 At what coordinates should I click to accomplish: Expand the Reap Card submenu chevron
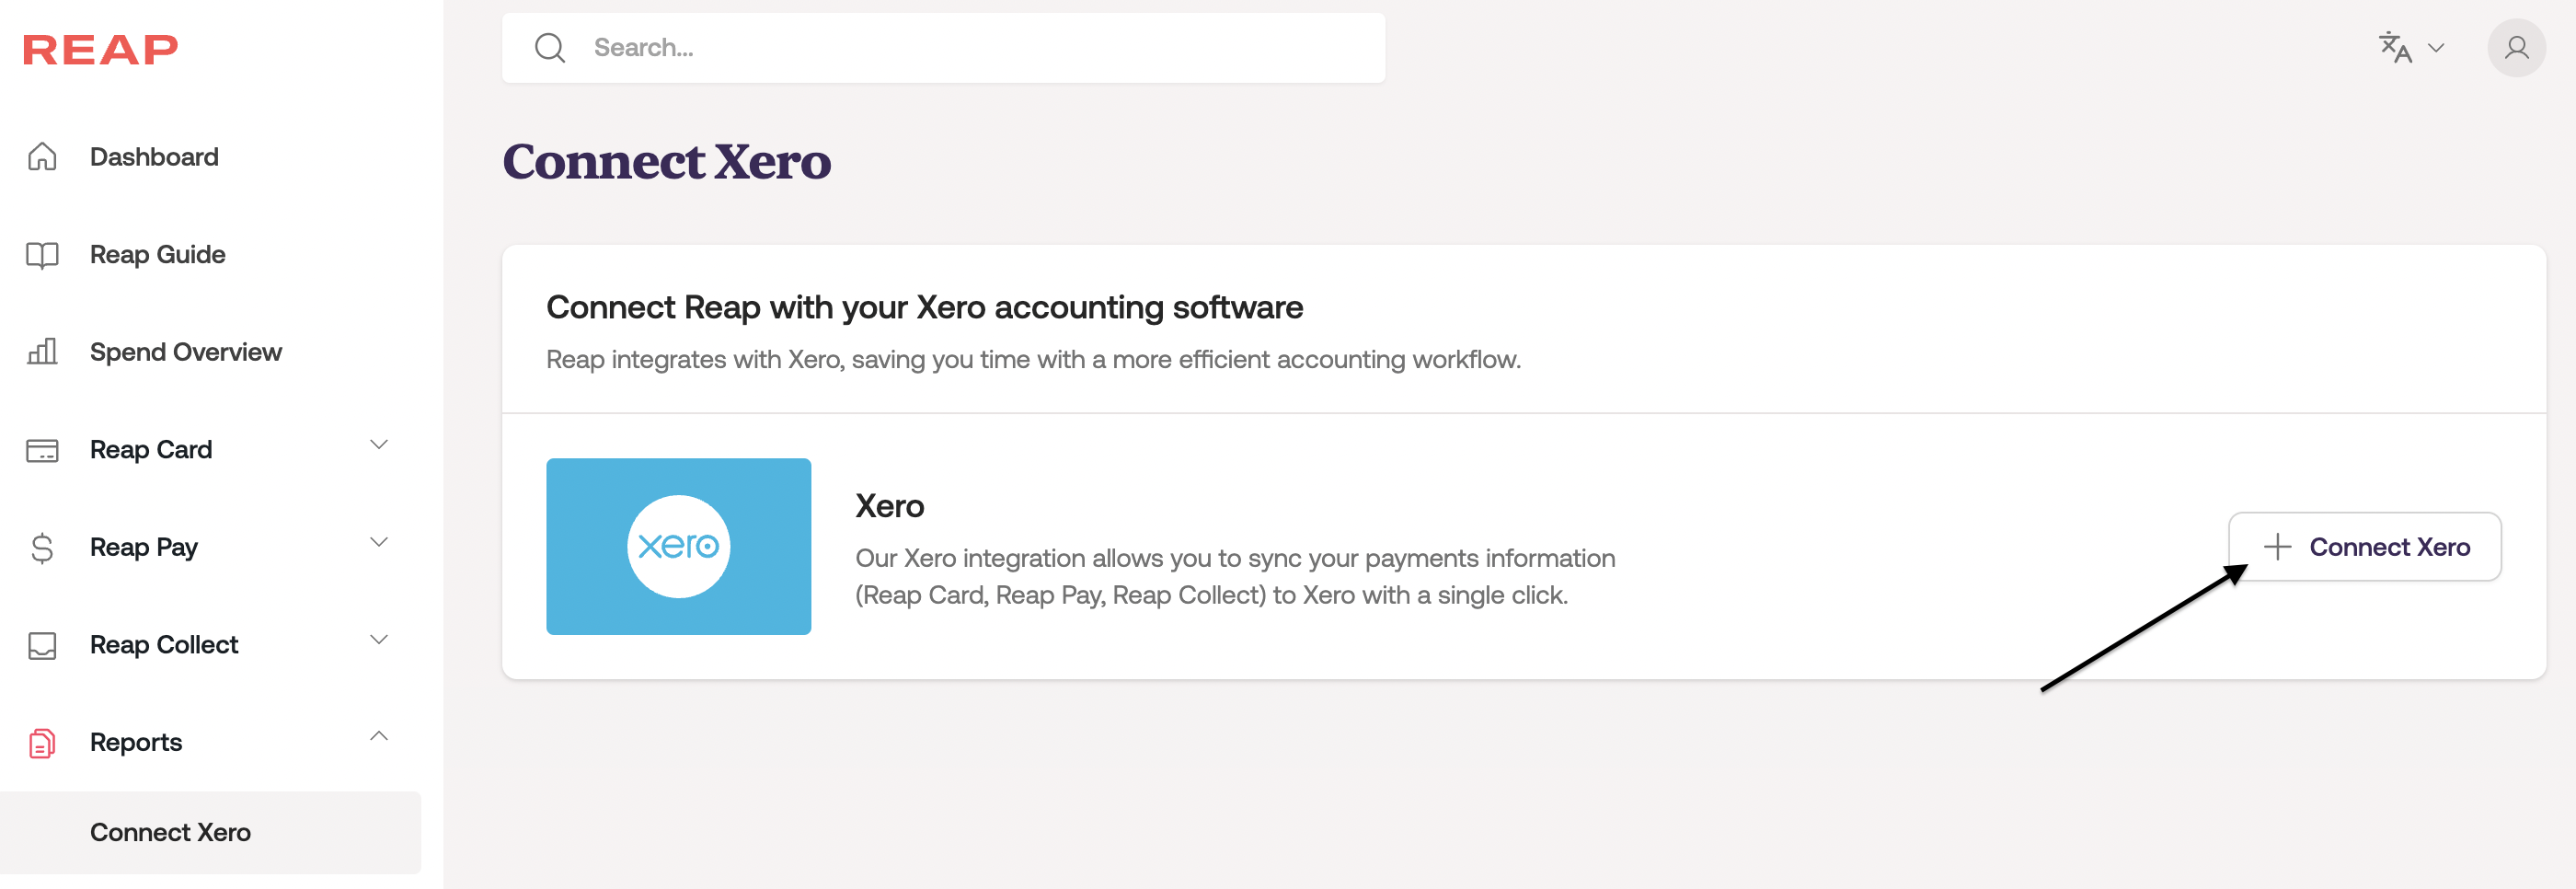tap(379, 445)
